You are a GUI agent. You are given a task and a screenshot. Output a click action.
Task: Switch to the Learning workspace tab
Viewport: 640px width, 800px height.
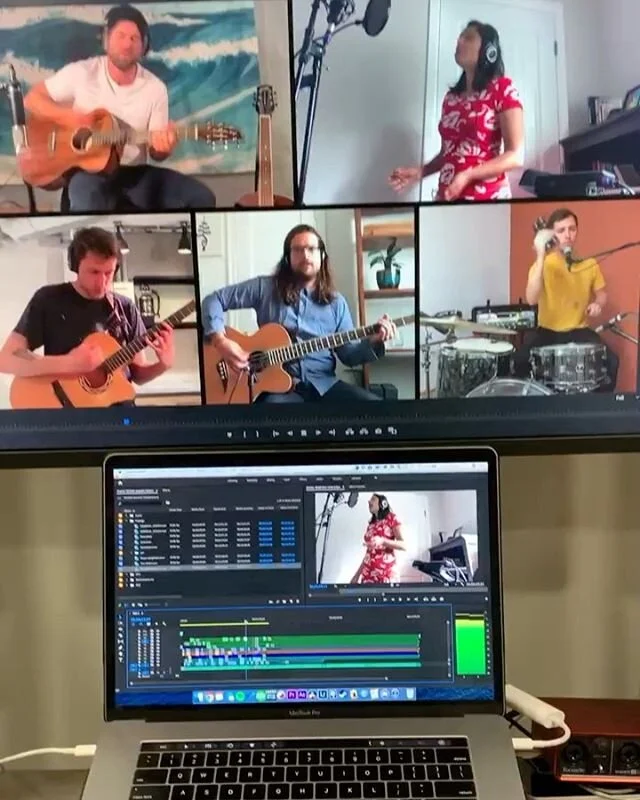[x=233, y=481]
